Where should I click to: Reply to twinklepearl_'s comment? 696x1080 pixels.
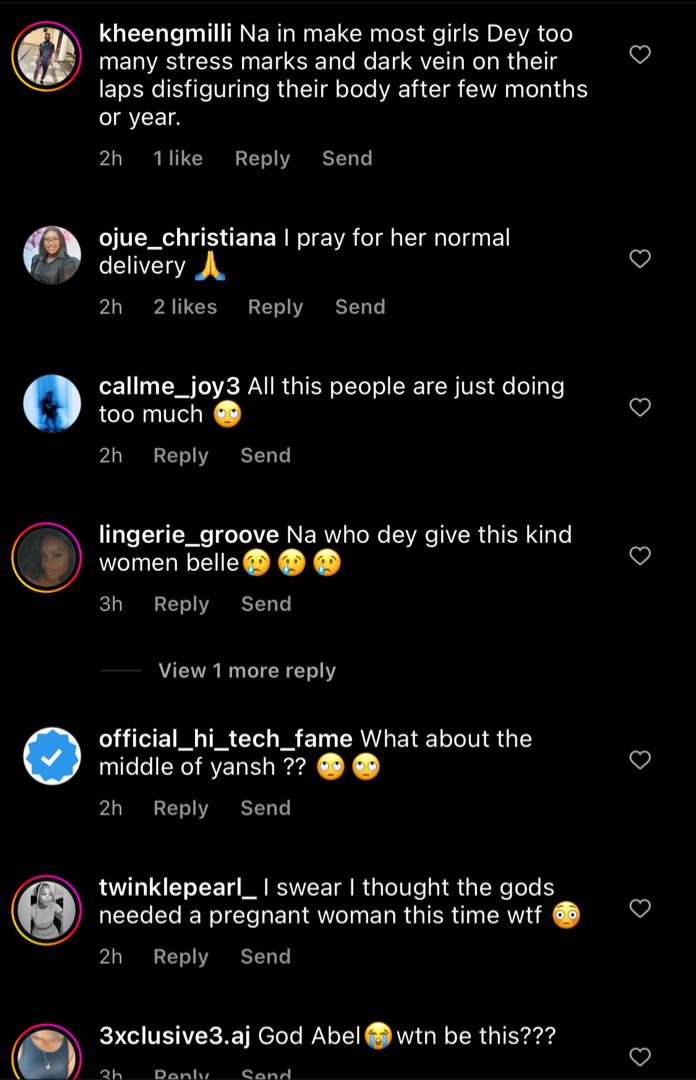(x=181, y=956)
